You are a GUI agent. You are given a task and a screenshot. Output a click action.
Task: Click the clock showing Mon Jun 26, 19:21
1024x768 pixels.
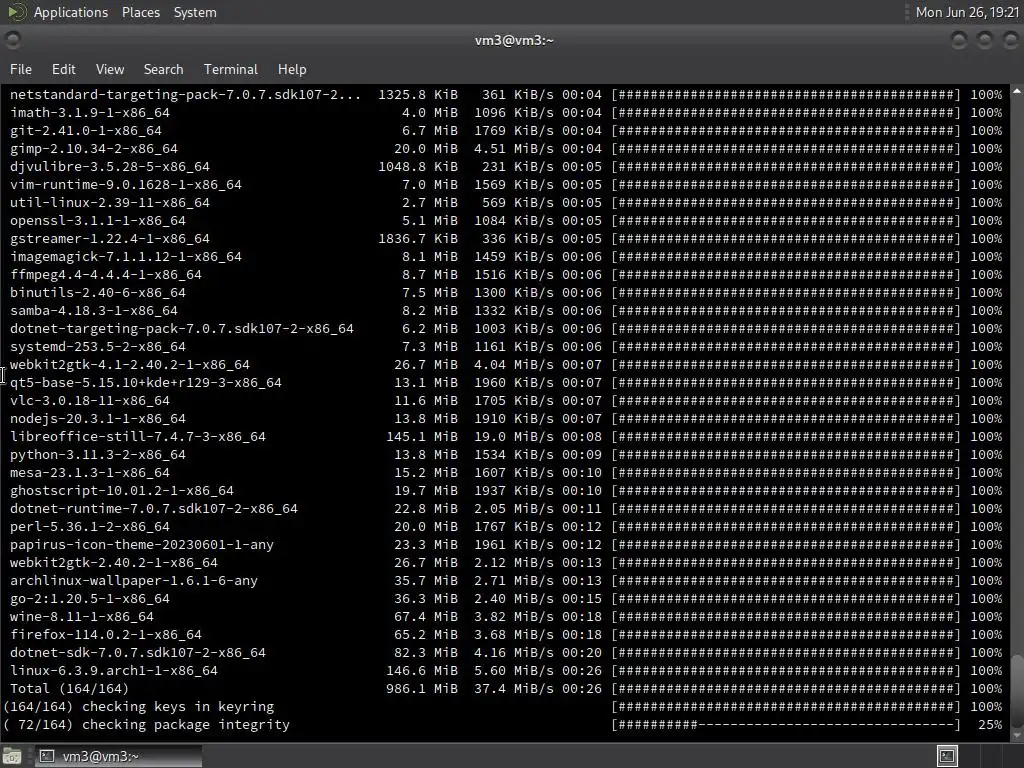click(967, 12)
